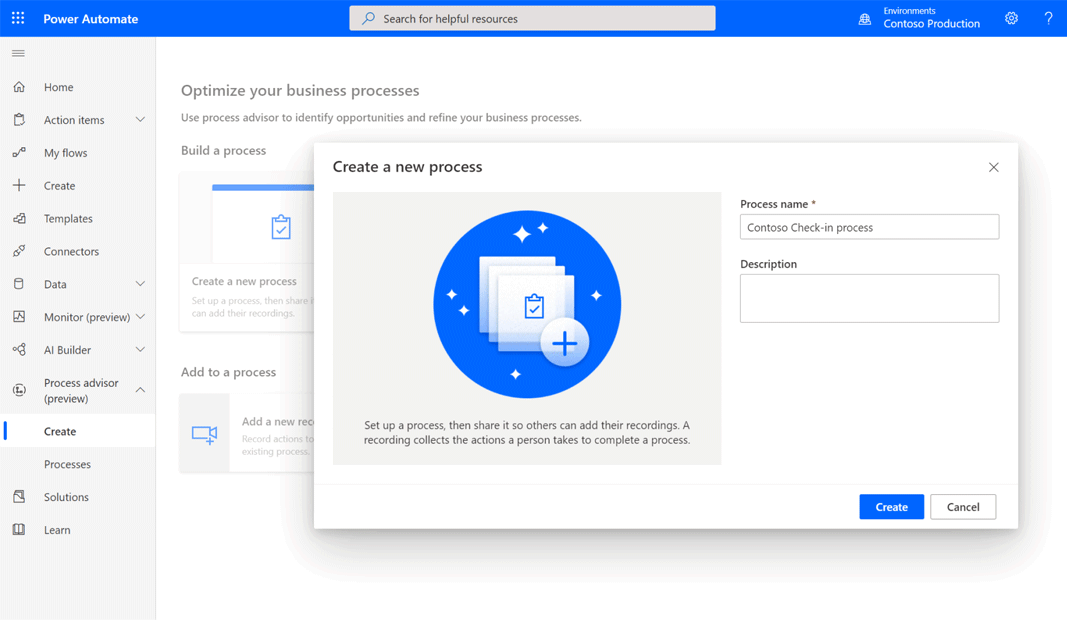Focus the Process name input field

click(x=870, y=227)
